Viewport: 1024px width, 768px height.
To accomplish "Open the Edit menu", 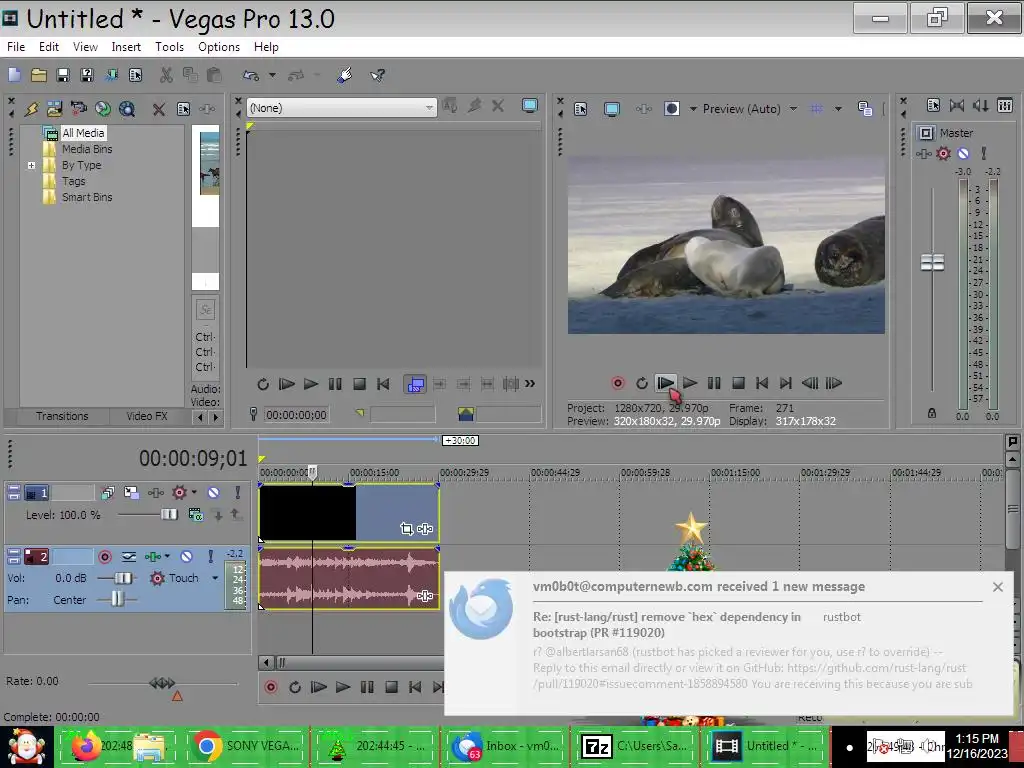I will click(49, 47).
